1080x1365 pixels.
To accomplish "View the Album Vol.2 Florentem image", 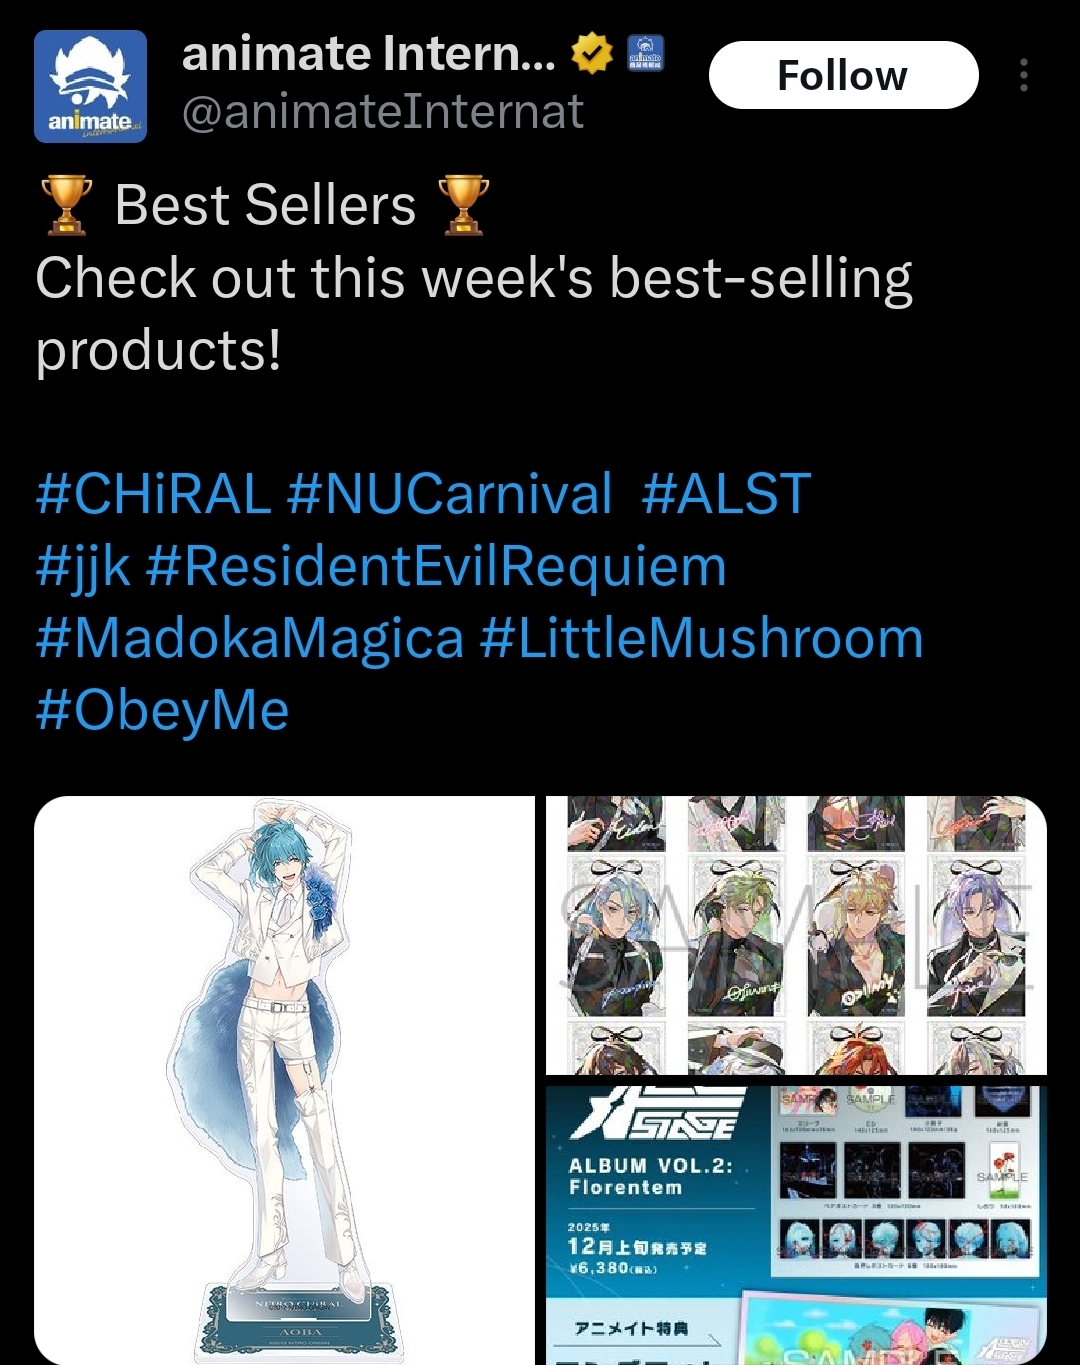I will [796, 1225].
